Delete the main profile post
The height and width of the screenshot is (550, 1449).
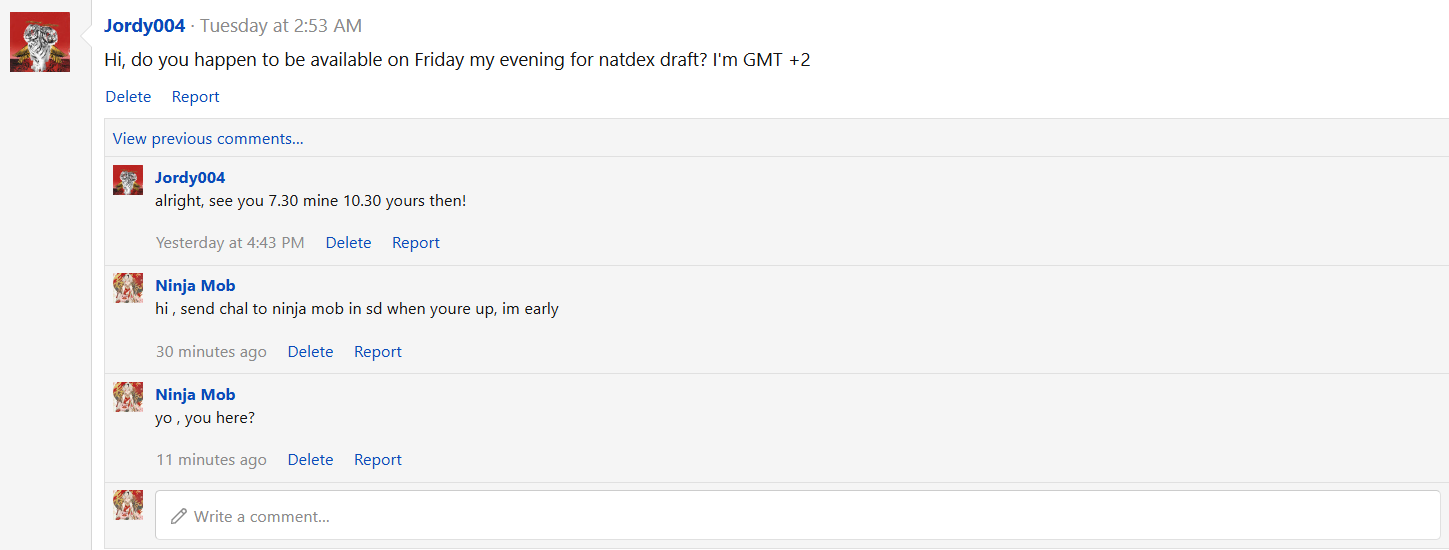pos(128,97)
